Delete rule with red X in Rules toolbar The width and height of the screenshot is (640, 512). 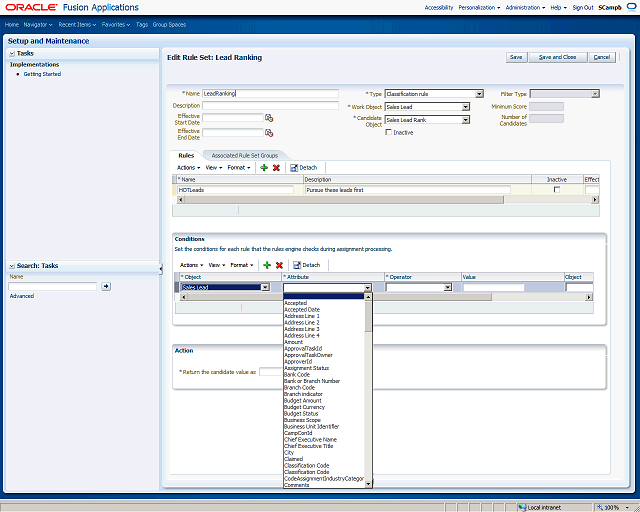(276, 168)
